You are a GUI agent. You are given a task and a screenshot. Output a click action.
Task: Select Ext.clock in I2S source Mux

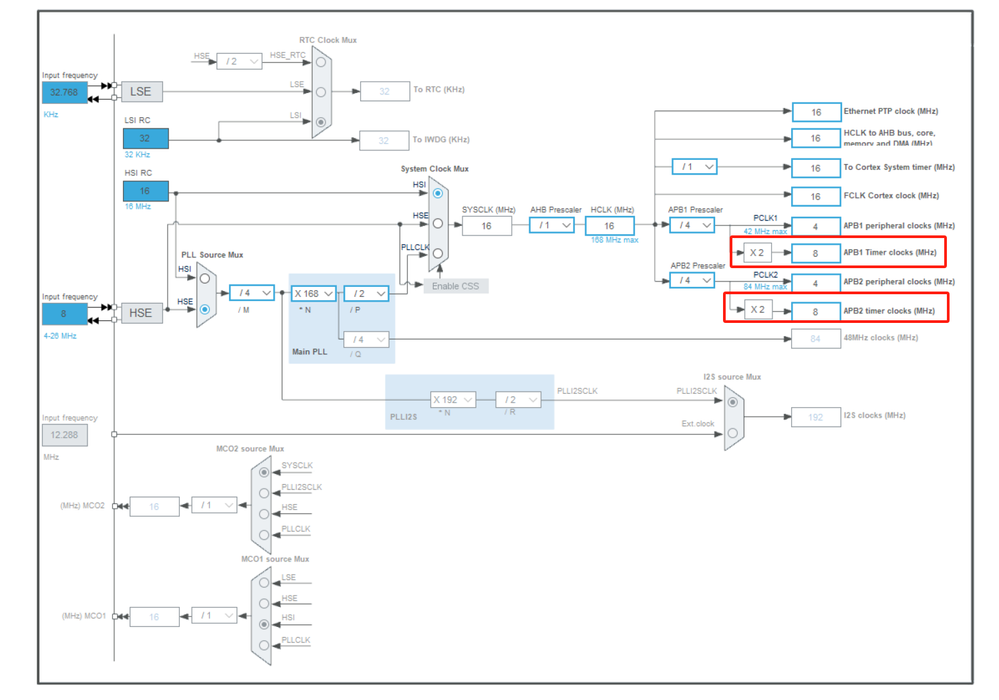[733, 433]
